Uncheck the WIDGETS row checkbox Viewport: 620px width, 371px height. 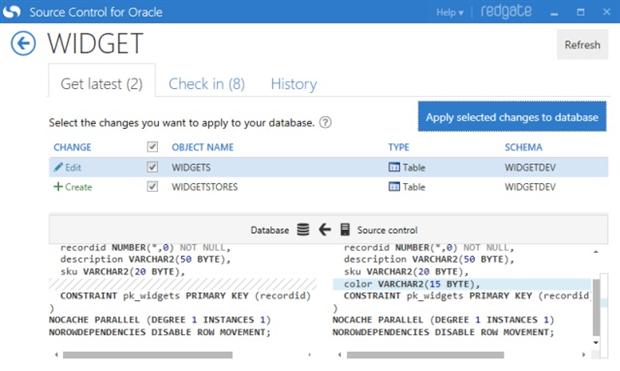coord(152,167)
